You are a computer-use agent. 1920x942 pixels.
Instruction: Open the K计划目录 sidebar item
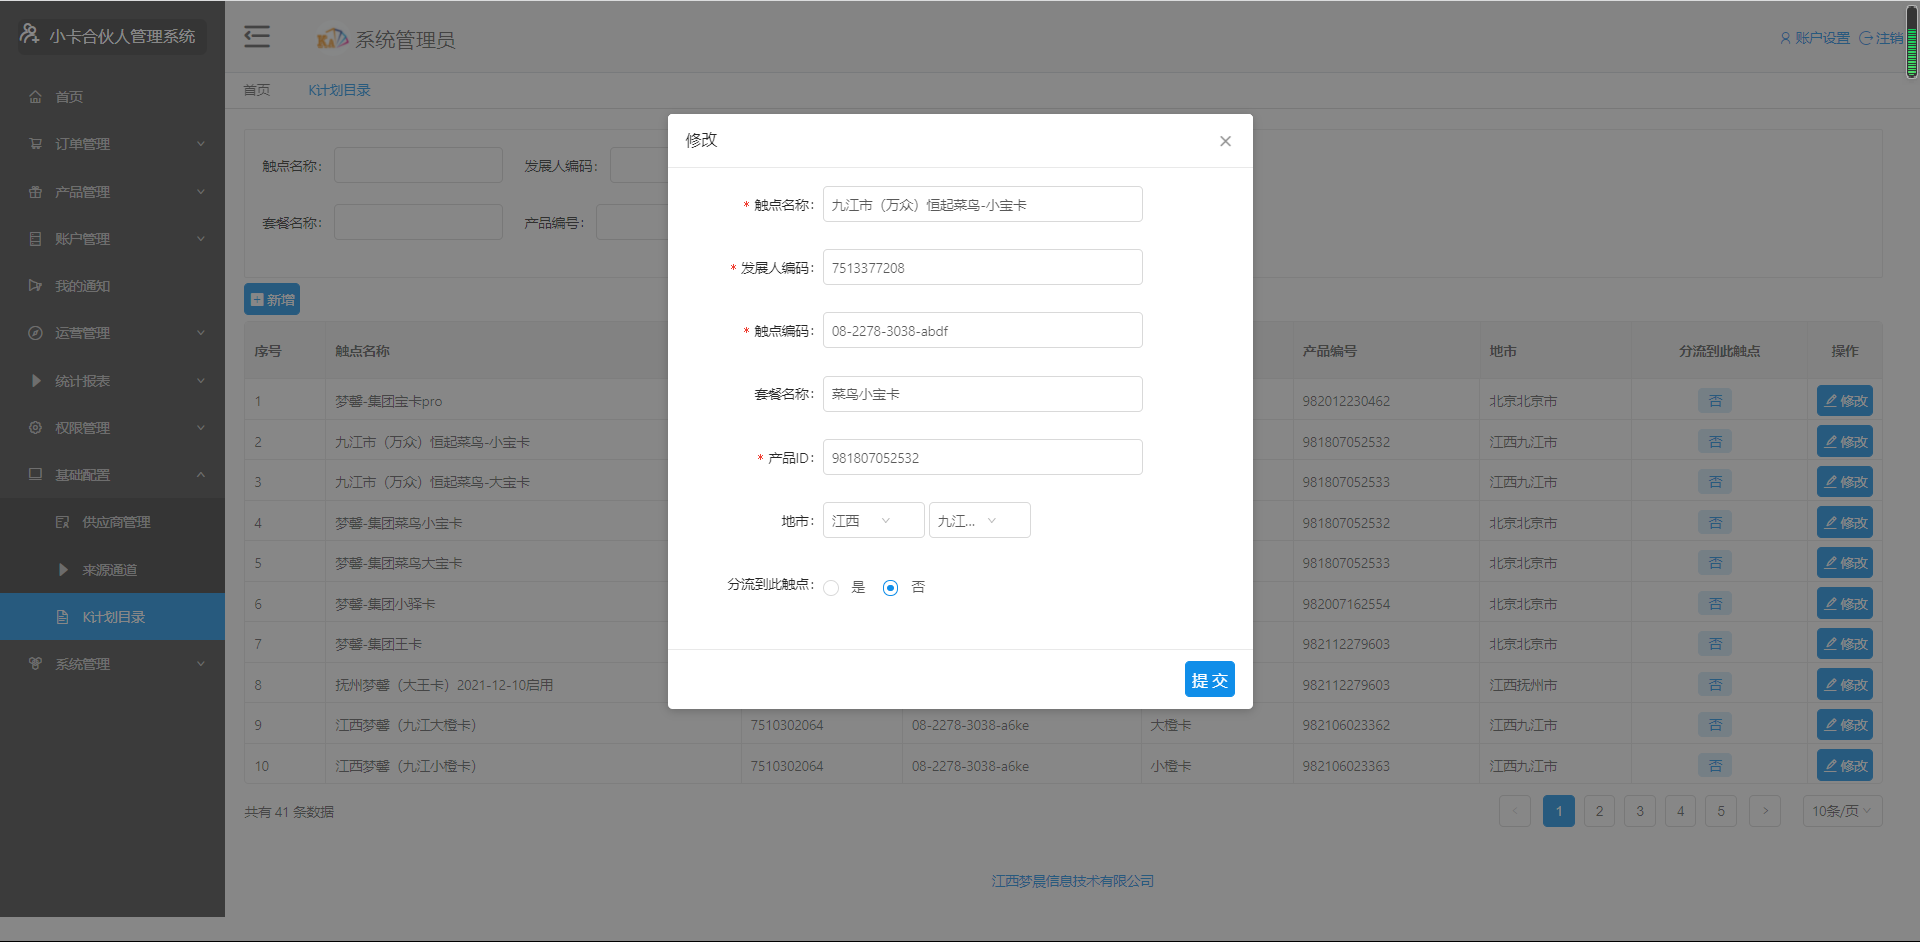coord(113,617)
